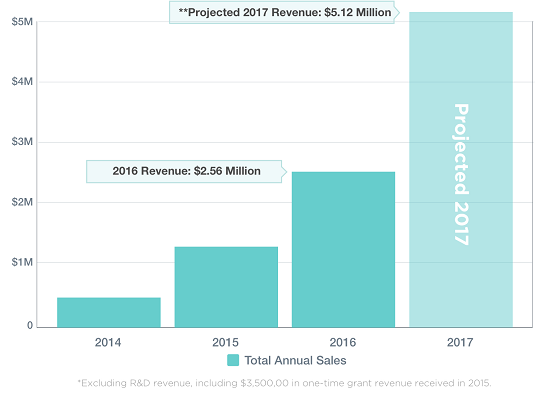Select the $2M y-axis label
Viewport: 550px width, 399px height.
click(22, 202)
